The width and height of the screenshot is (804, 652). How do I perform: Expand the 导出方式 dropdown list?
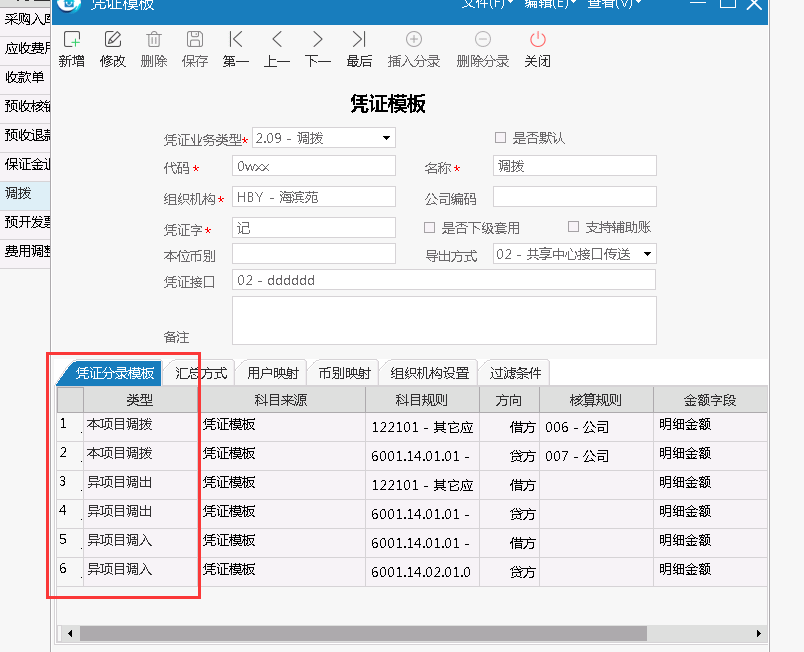[646, 254]
